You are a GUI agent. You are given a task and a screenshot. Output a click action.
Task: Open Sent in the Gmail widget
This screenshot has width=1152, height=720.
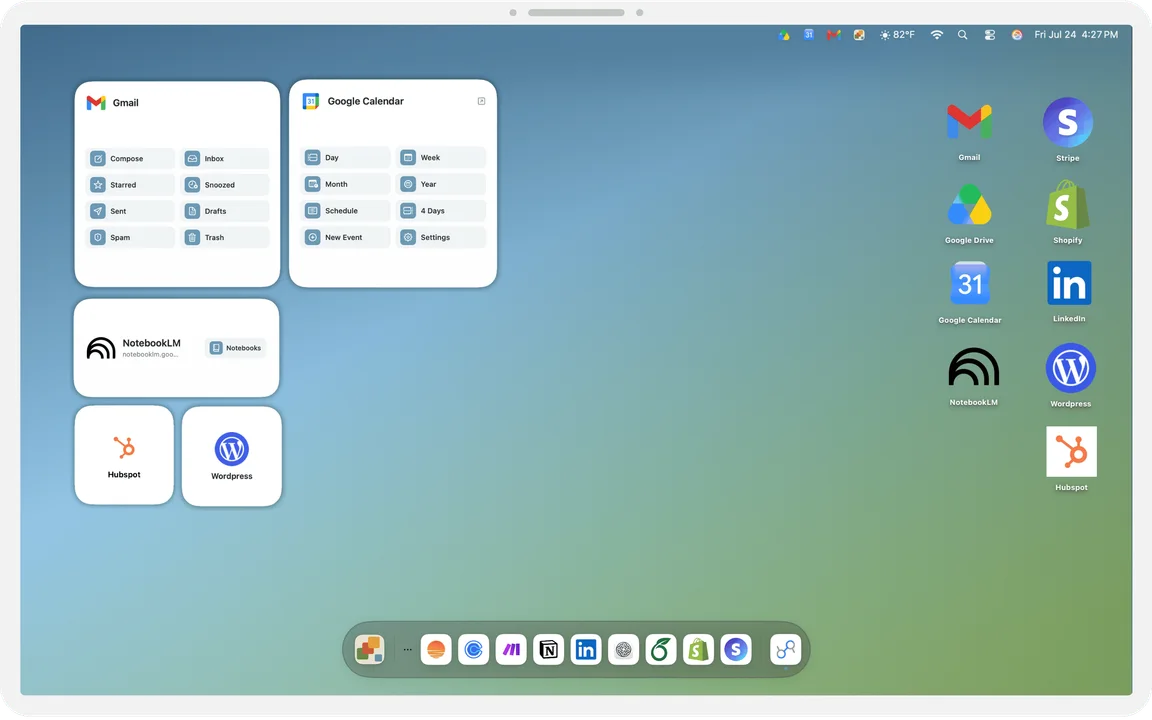131,212
